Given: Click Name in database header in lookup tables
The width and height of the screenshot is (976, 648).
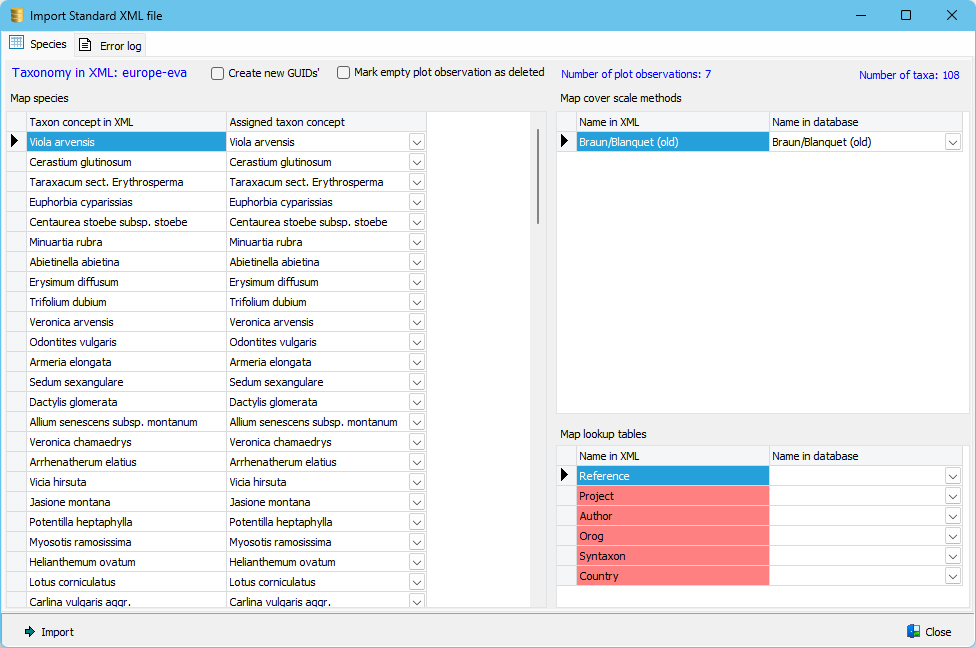Looking at the screenshot, I should click(866, 456).
